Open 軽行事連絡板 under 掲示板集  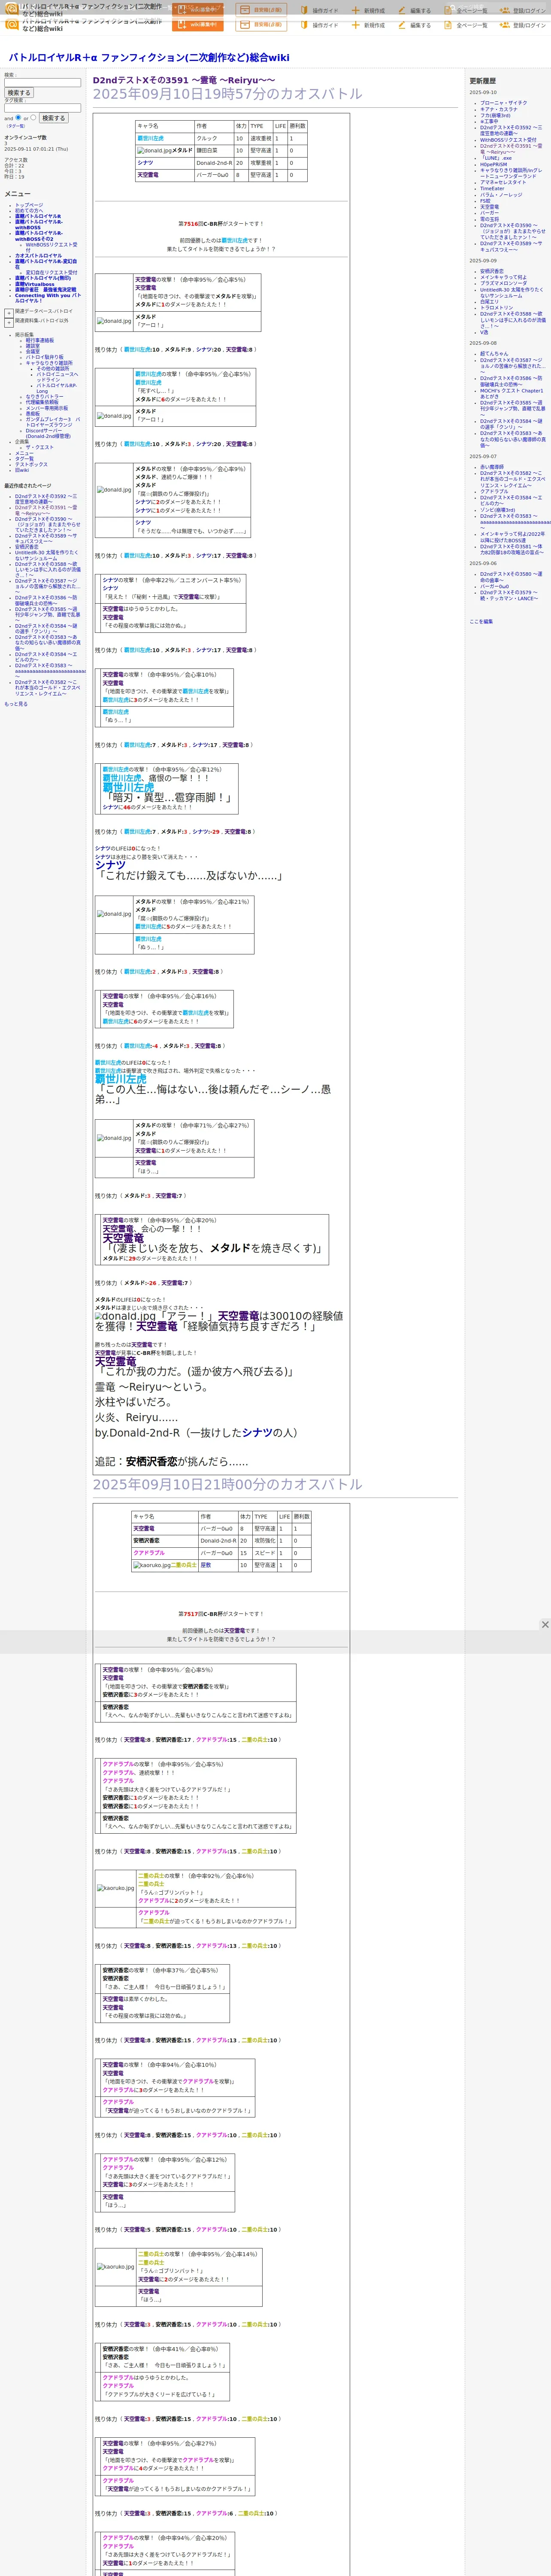click(x=40, y=340)
